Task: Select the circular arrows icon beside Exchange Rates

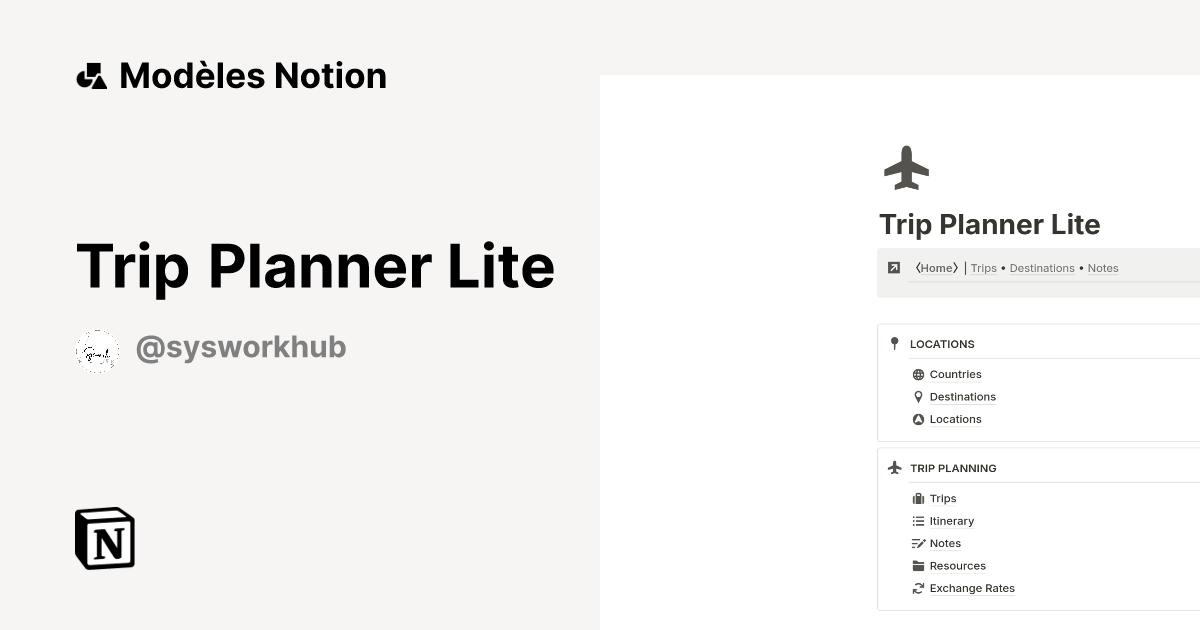Action: 918,588
